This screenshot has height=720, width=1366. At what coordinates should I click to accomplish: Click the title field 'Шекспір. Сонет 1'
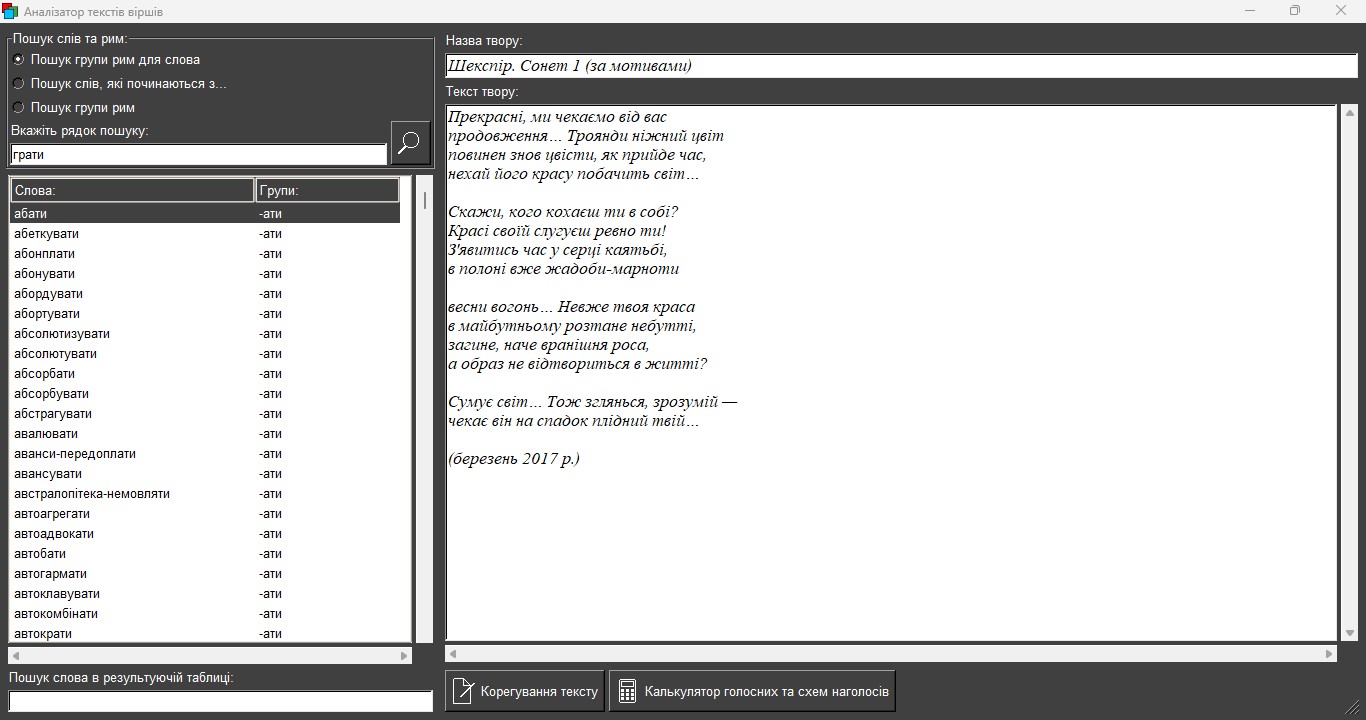click(x=901, y=66)
